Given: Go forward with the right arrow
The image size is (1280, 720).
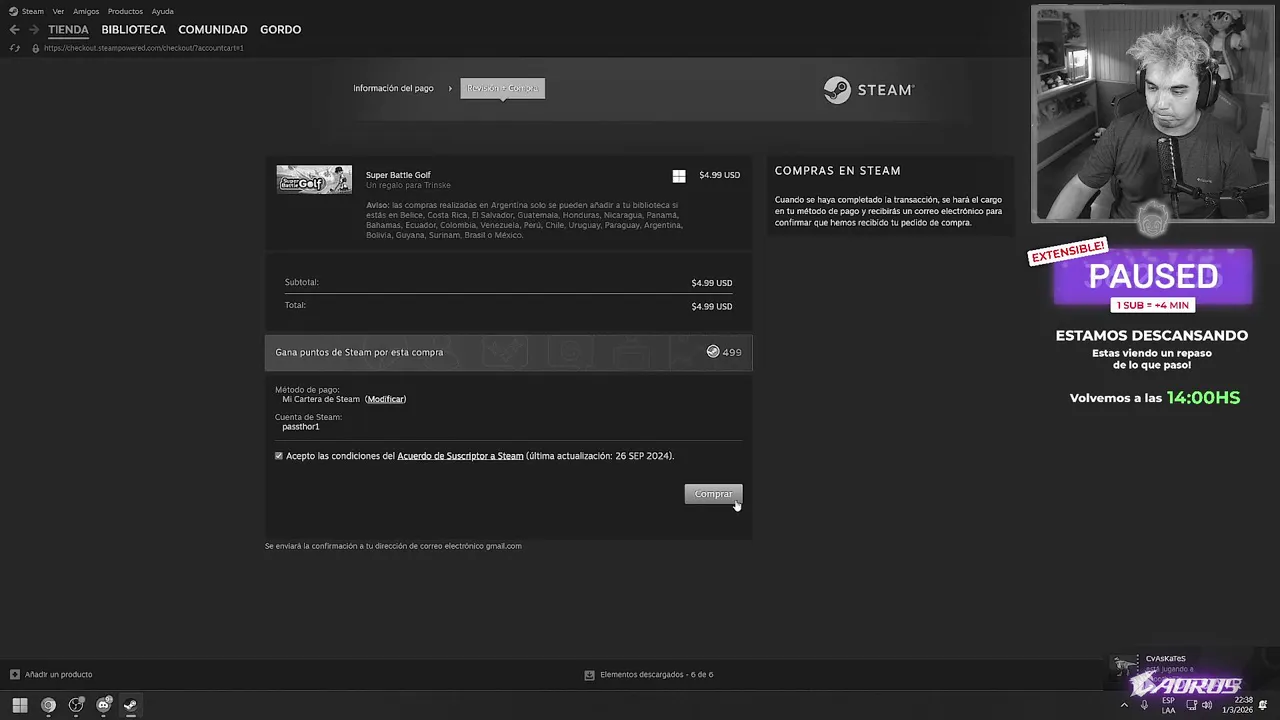Looking at the screenshot, I should coord(34,30).
